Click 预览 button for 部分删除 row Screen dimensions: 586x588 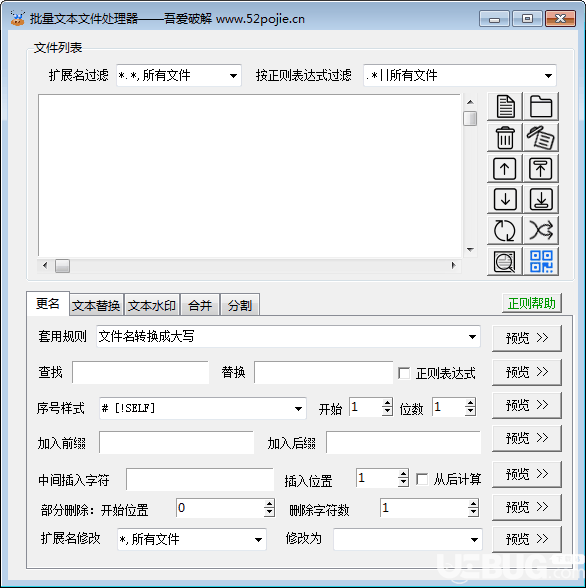click(527, 507)
